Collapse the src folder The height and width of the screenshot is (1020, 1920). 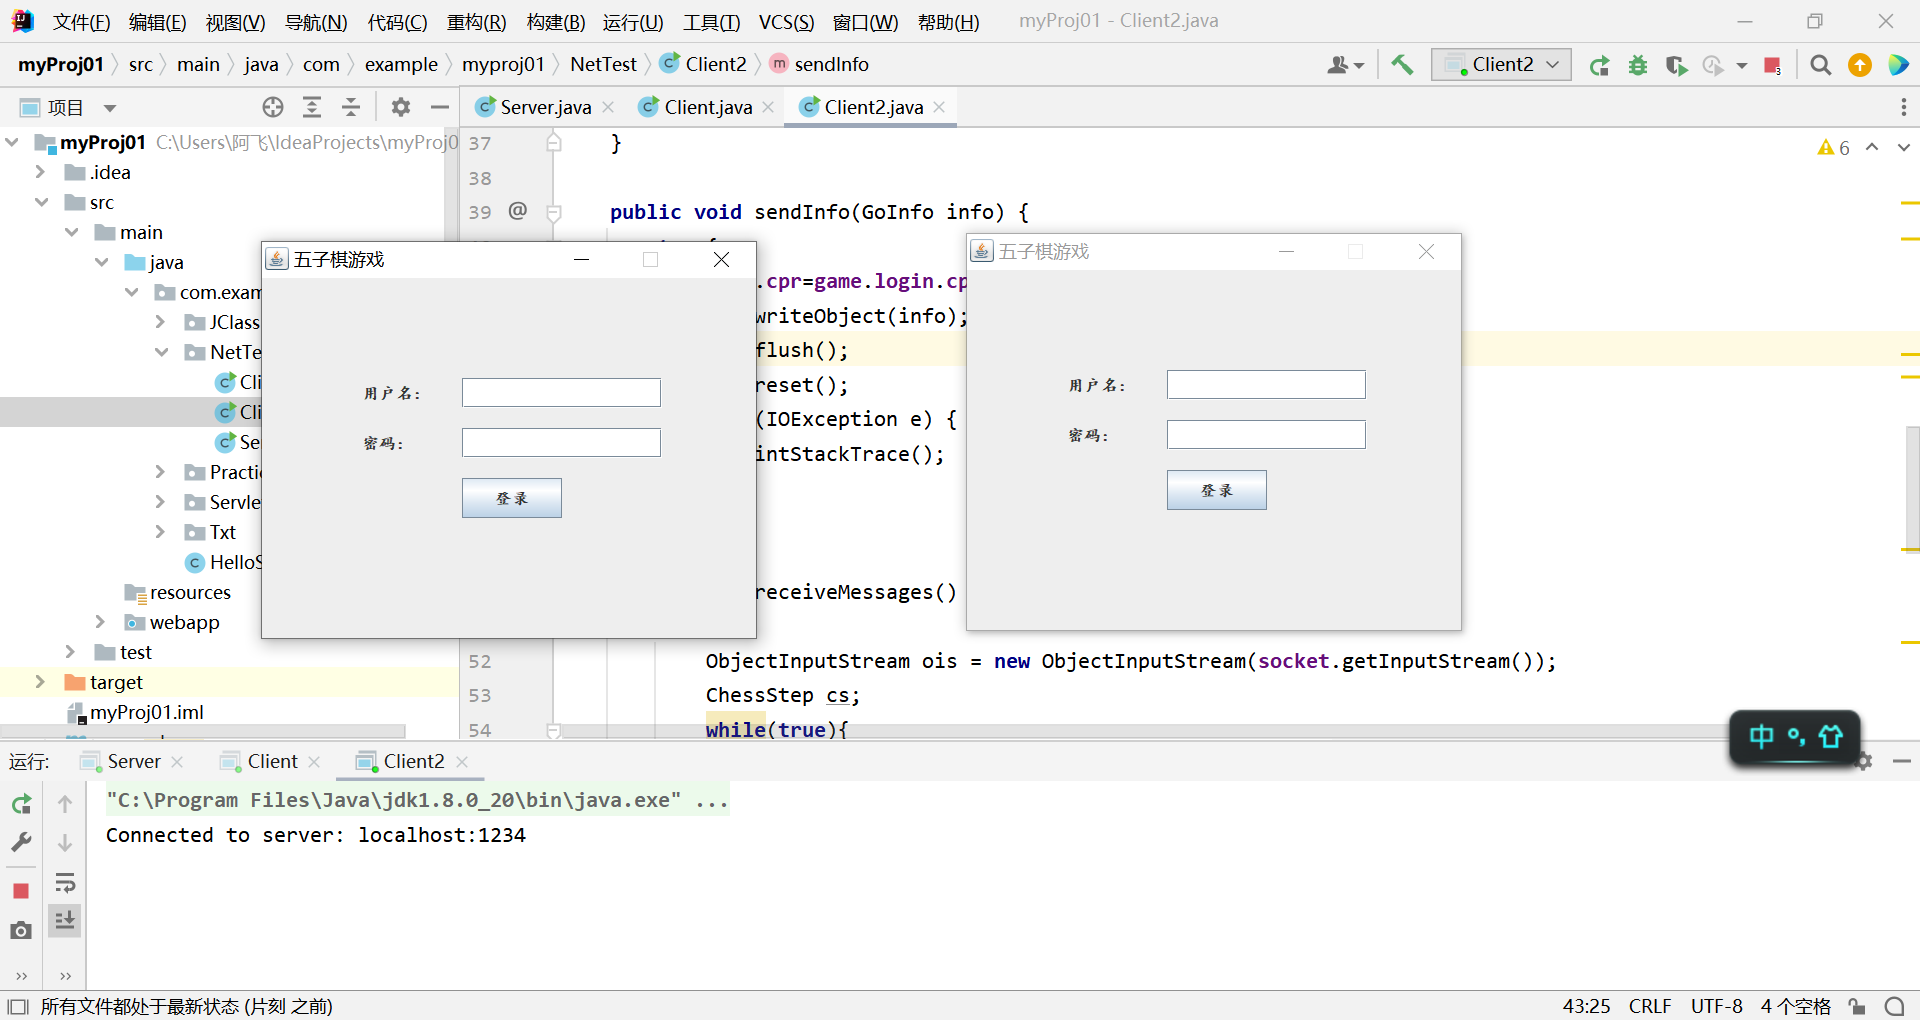point(41,202)
